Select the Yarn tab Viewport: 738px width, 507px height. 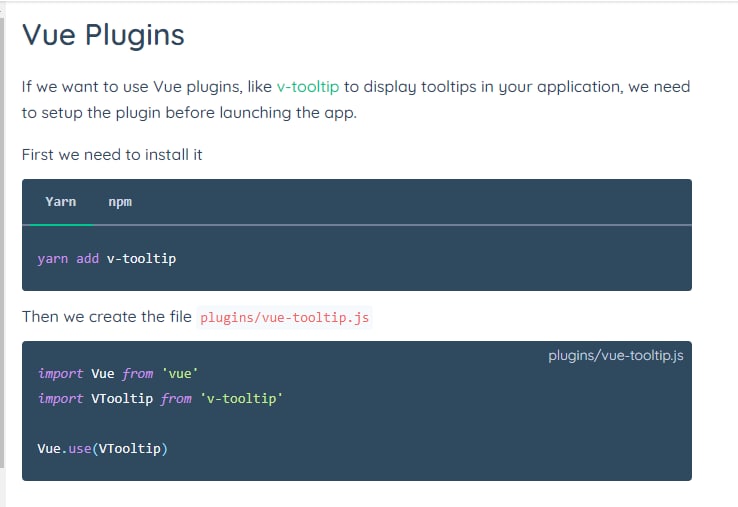(61, 202)
